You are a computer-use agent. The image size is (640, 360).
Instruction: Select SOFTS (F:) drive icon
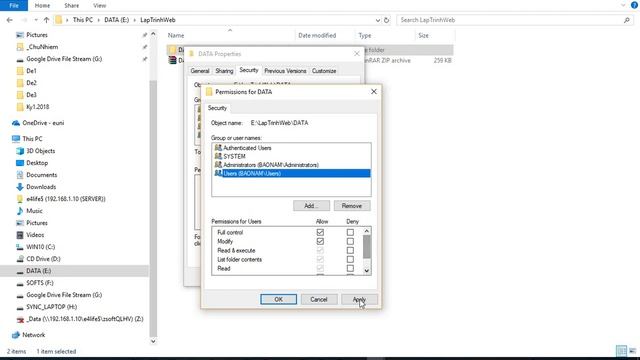click(x=20, y=283)
